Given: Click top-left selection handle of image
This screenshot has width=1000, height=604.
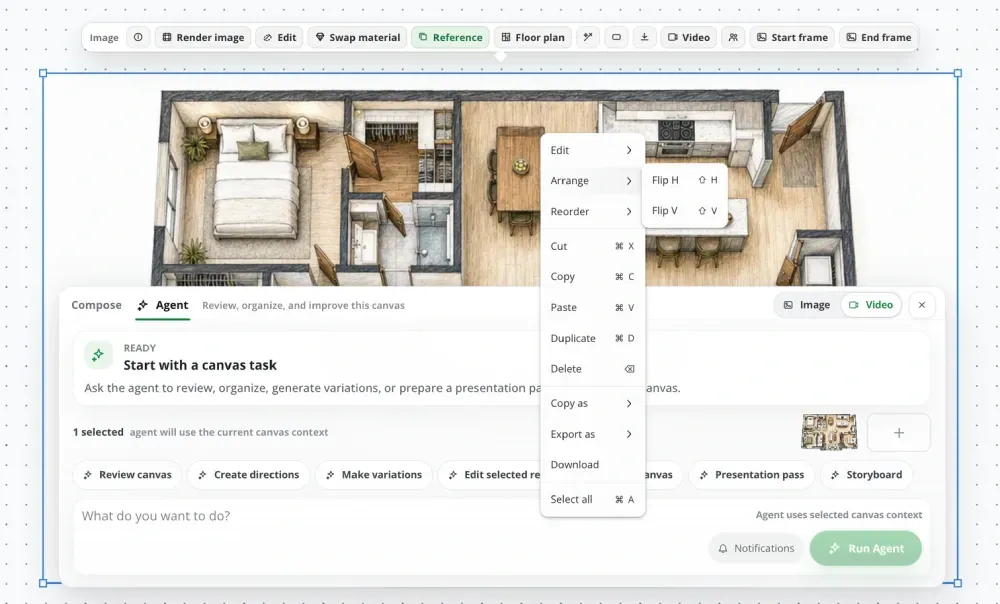Looking at the screenshot, I should click(x=43, y=73).
